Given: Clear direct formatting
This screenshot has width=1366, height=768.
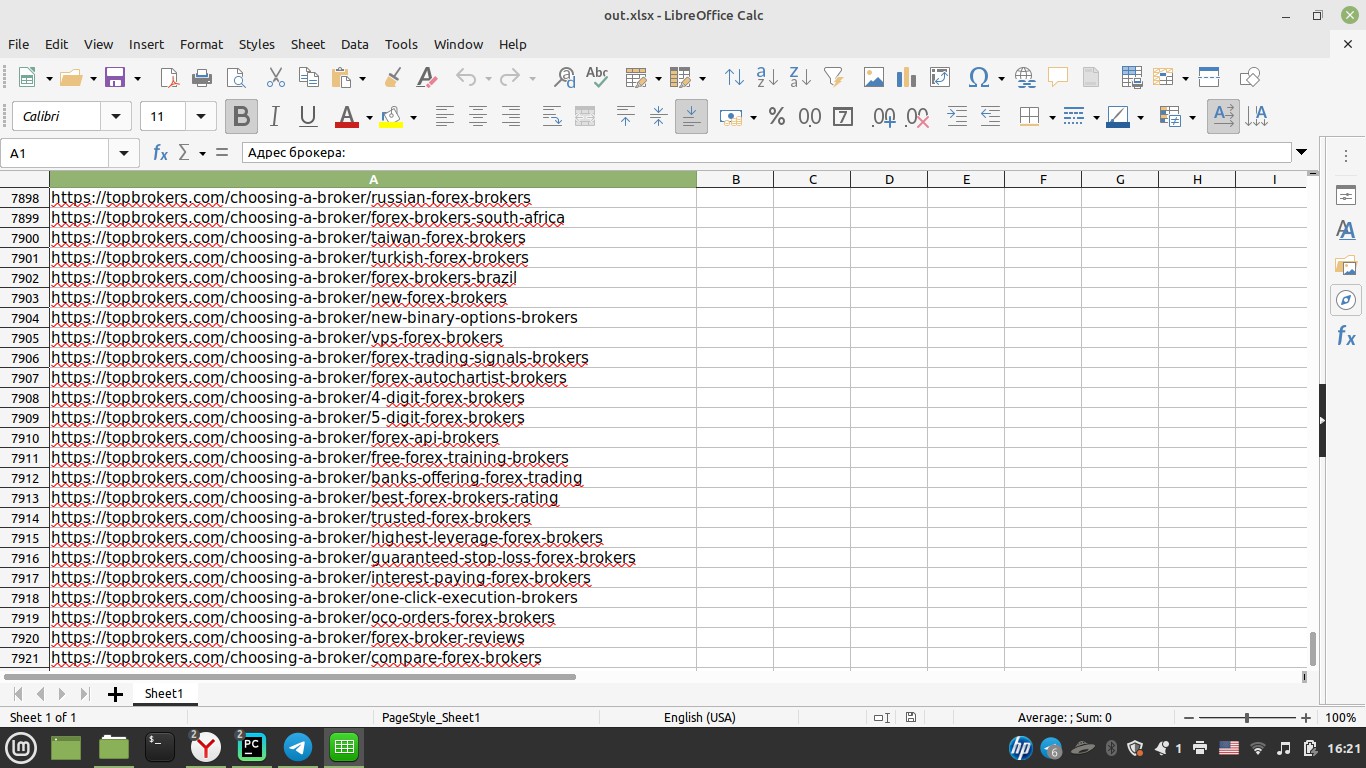Looking at the screenshot, I should [x=426, y=78].
